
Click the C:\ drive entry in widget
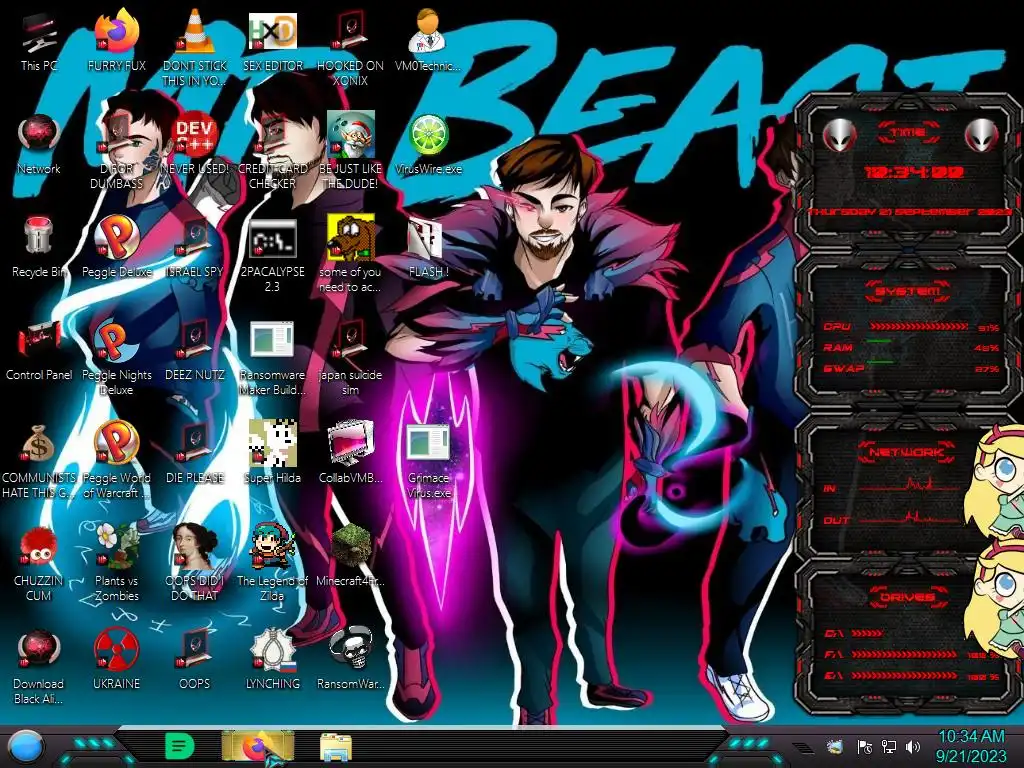(x=852, y=633)
